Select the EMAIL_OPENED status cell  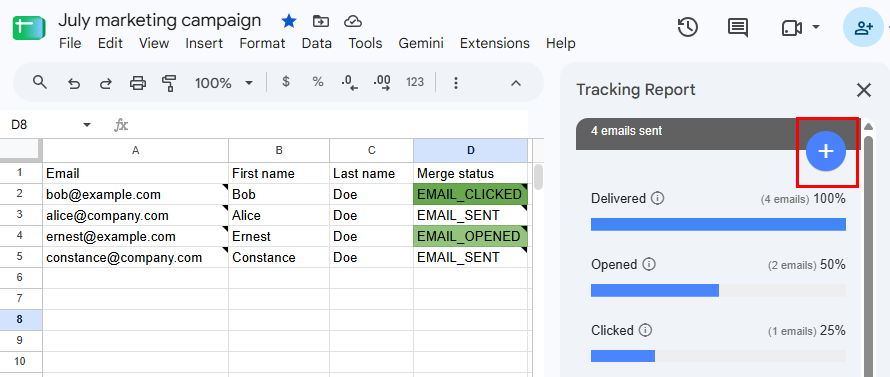[x=471, y=236]
